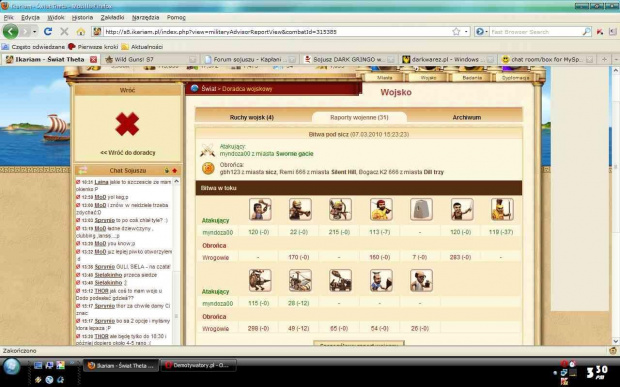Click the chat panel scrollbar
Screen dimensions: 620x387
pos(176,261)
